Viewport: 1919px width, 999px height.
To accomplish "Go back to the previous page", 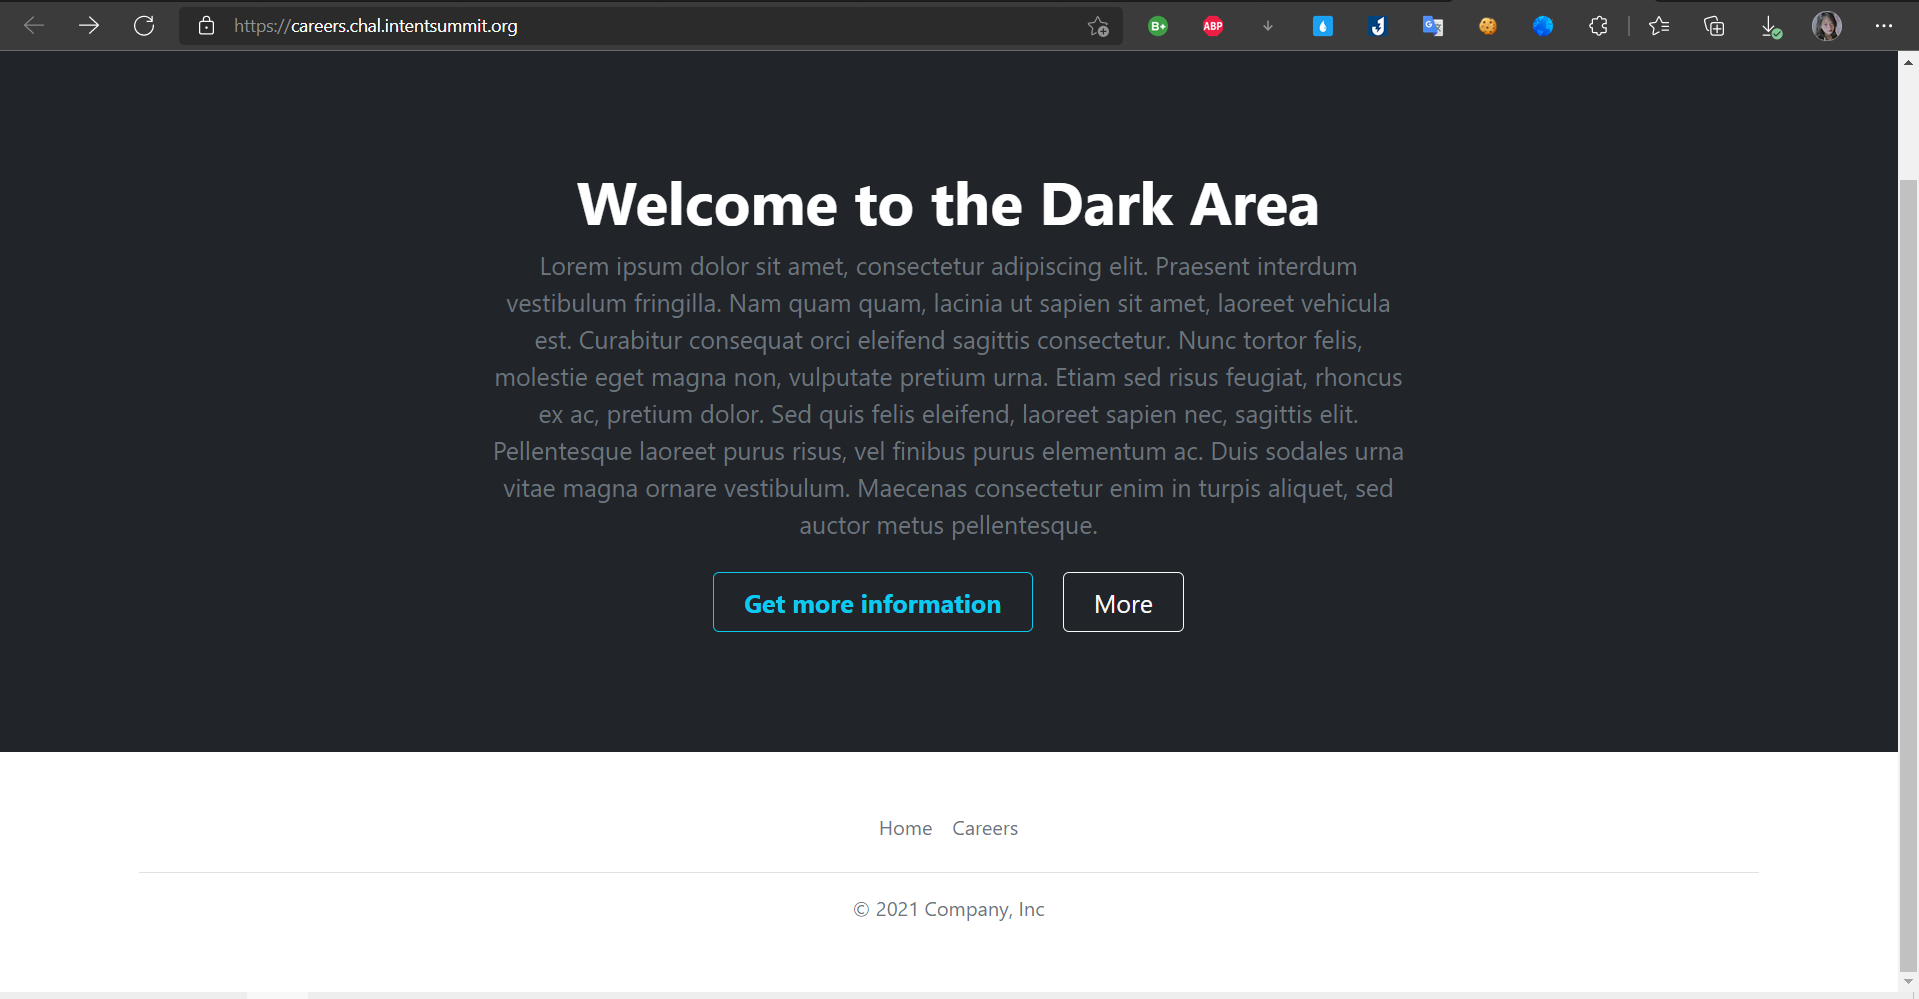I will pos(34,26).
